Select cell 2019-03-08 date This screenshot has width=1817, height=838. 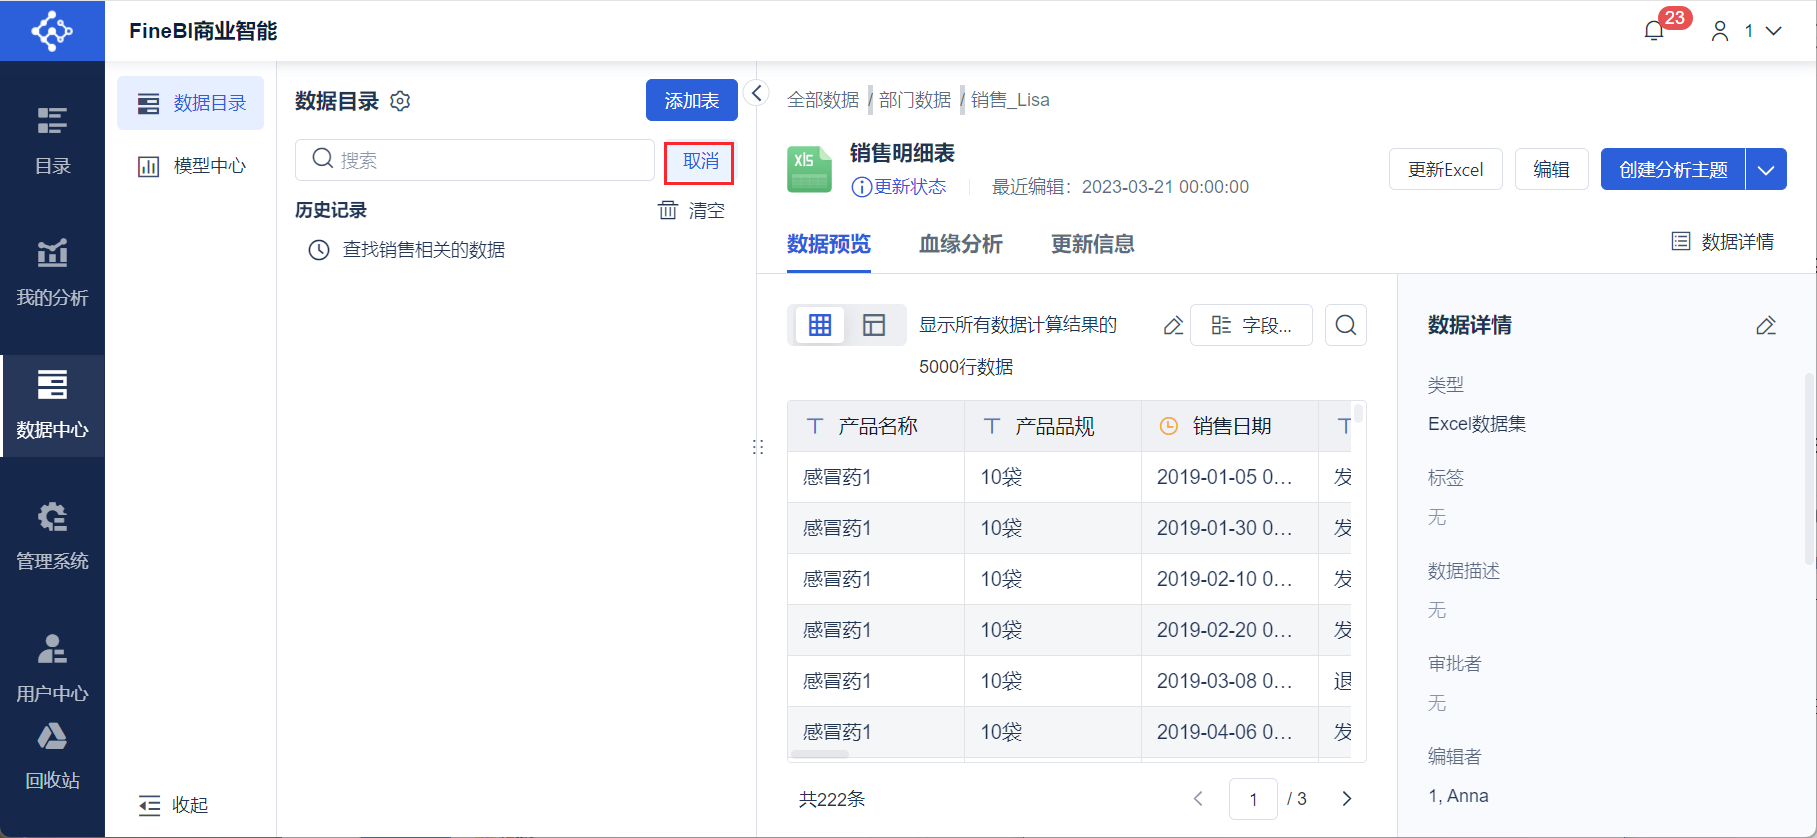(1230, 681)
